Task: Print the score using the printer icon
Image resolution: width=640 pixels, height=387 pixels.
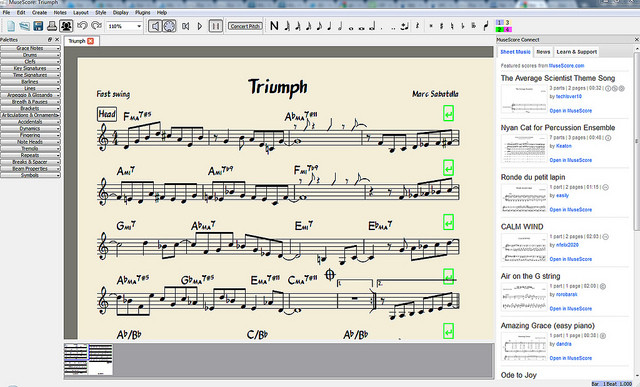Action: (x=52, y=26)
